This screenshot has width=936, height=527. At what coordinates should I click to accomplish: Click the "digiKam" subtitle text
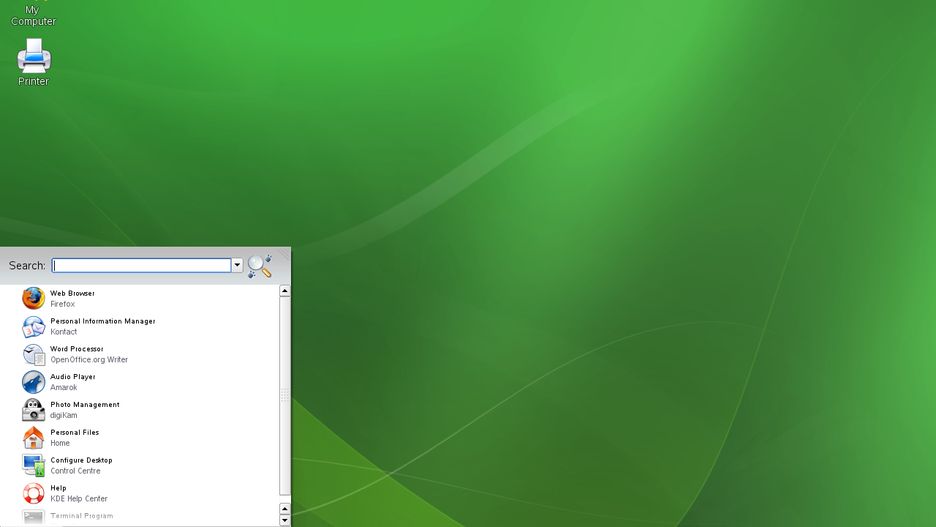[64, 415]
